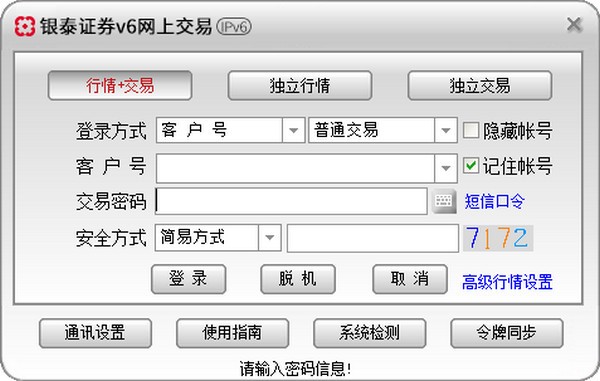Click the 交易密码 label
The height and width of the screenshot is (381, 600).
111,202
